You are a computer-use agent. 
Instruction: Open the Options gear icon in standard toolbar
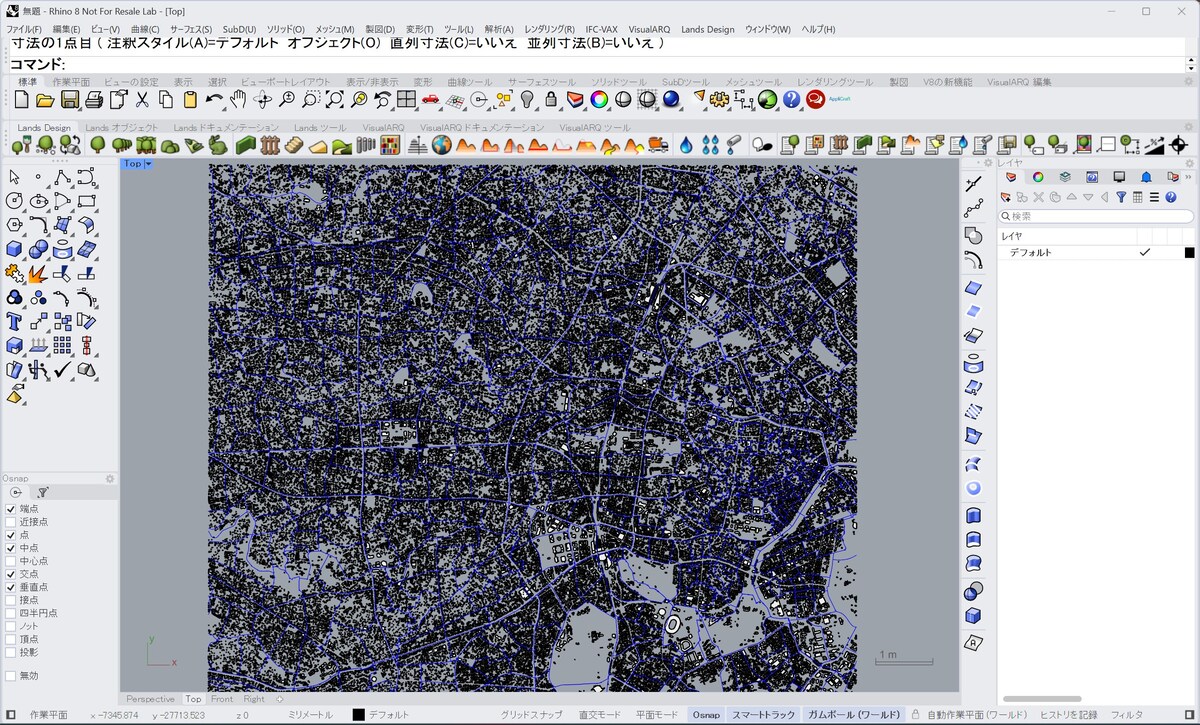pyautogui.click(x=720, y=99)
